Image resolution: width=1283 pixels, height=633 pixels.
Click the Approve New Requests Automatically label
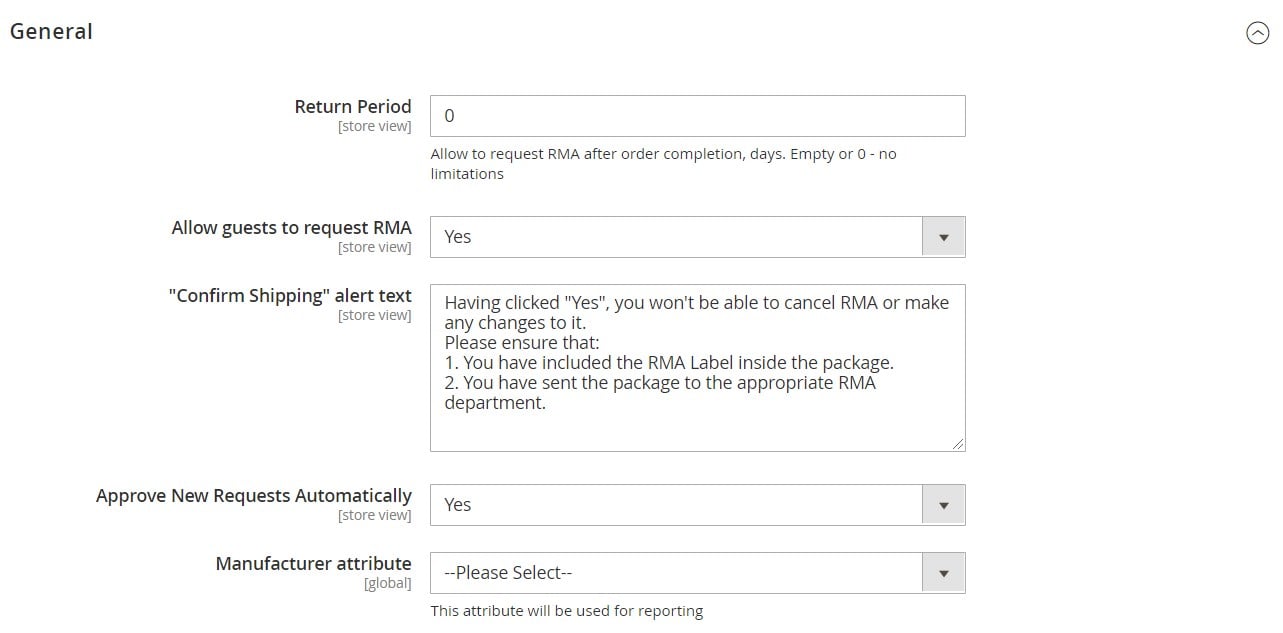[254, 495]
